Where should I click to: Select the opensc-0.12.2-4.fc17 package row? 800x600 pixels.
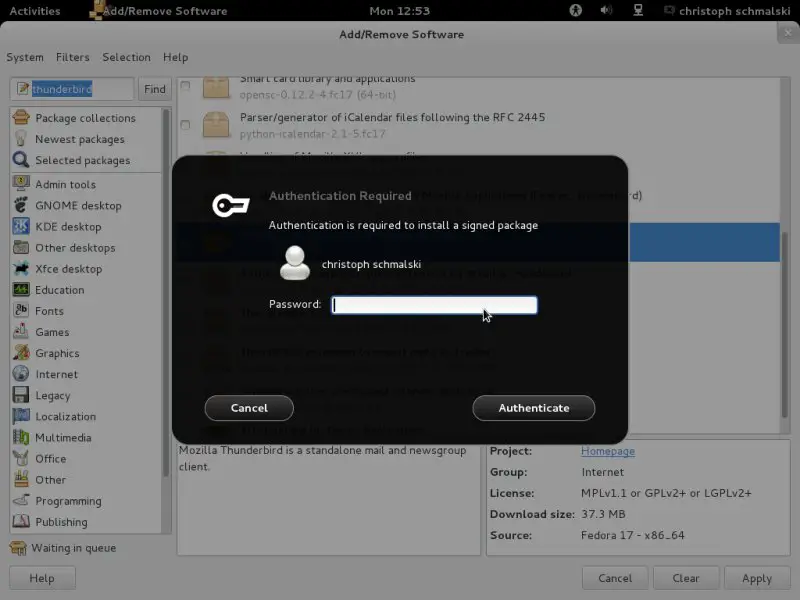[479, 88]
